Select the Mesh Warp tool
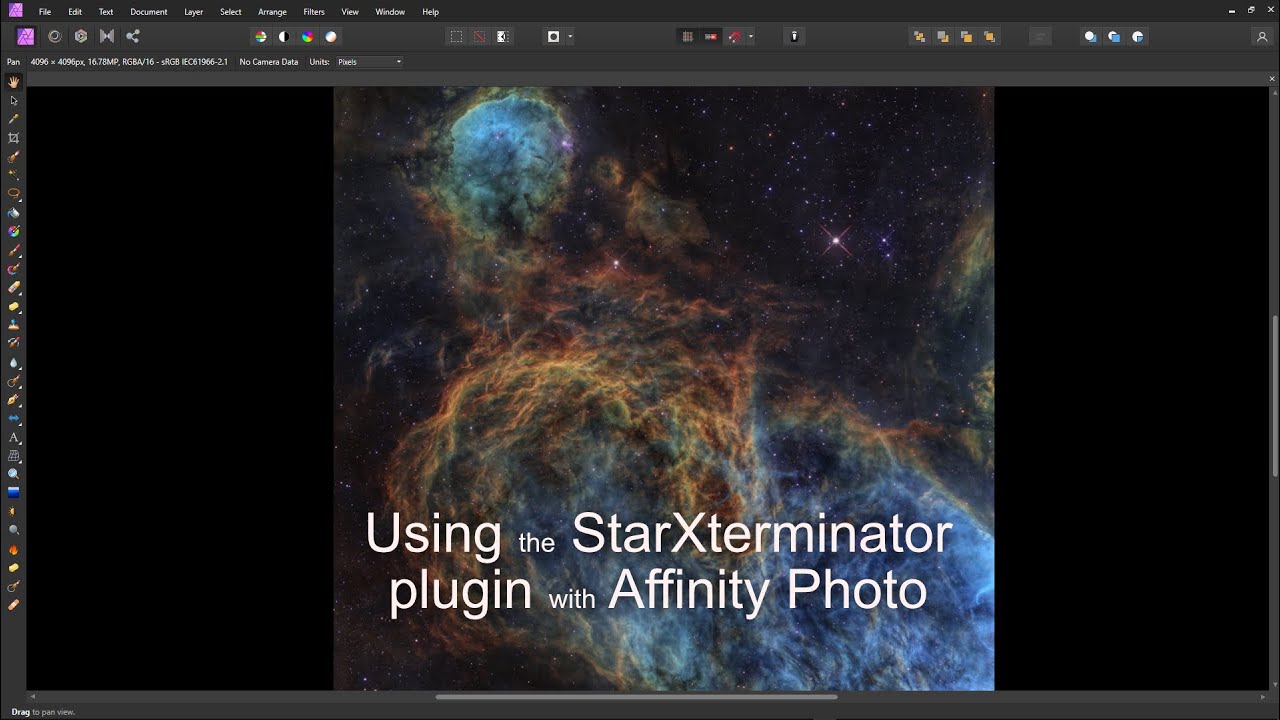 coord(14,455)
